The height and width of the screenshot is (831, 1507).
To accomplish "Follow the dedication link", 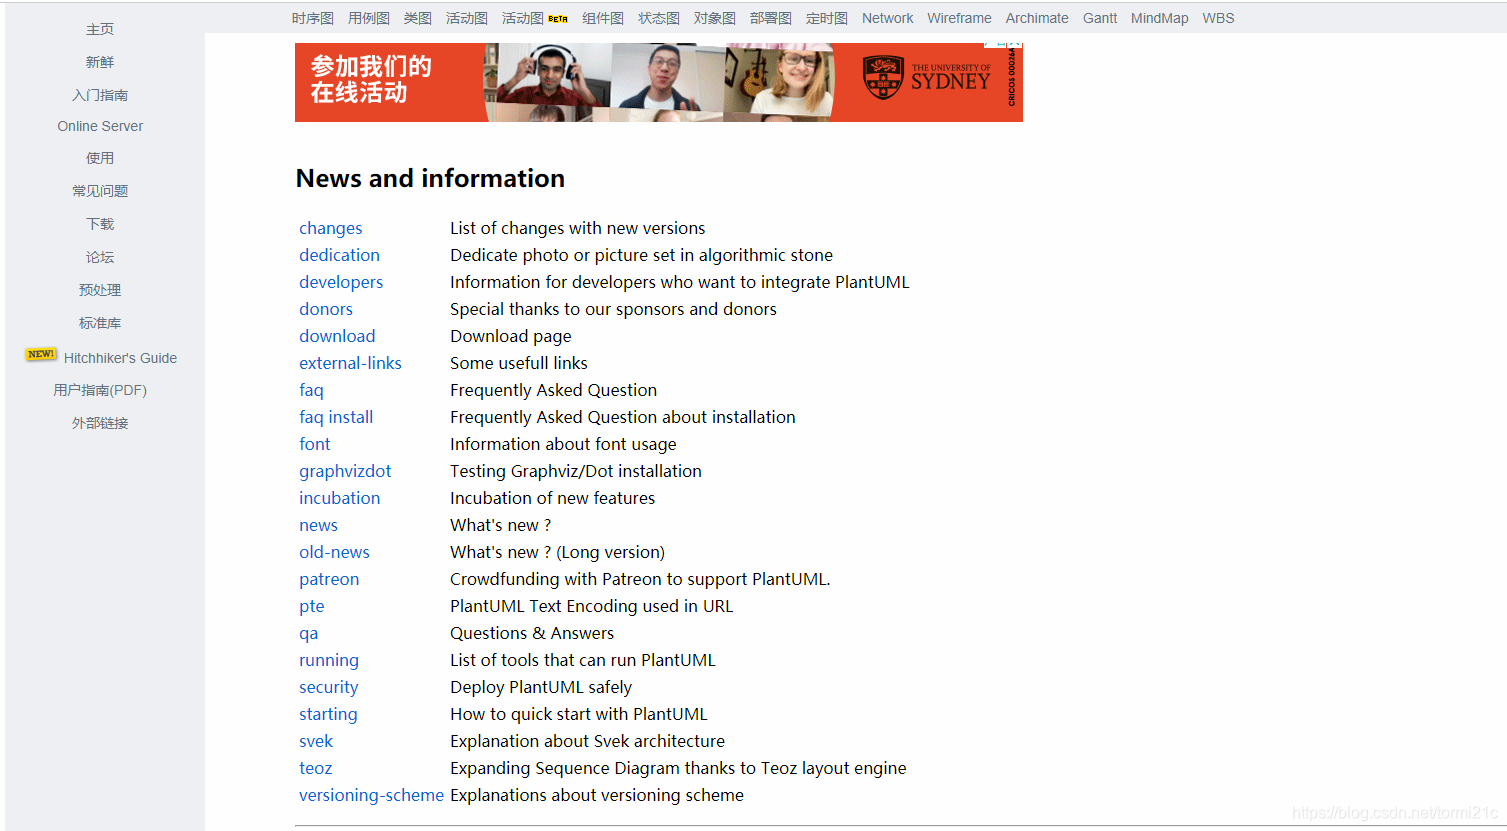I will (x=339, y=255).
